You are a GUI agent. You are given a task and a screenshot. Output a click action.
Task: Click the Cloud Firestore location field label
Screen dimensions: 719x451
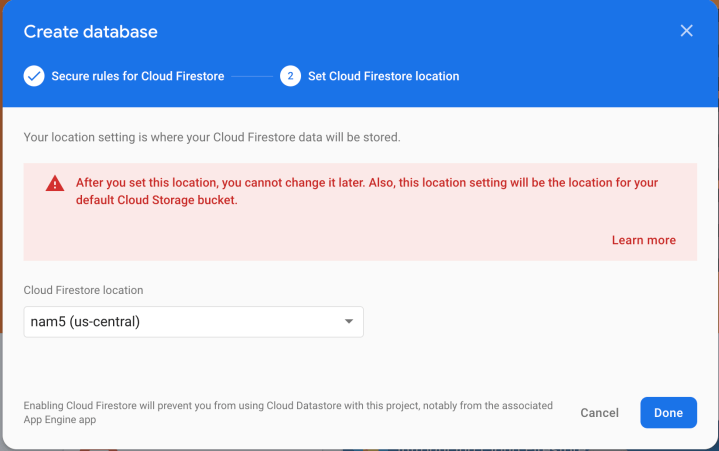point(83,290)
